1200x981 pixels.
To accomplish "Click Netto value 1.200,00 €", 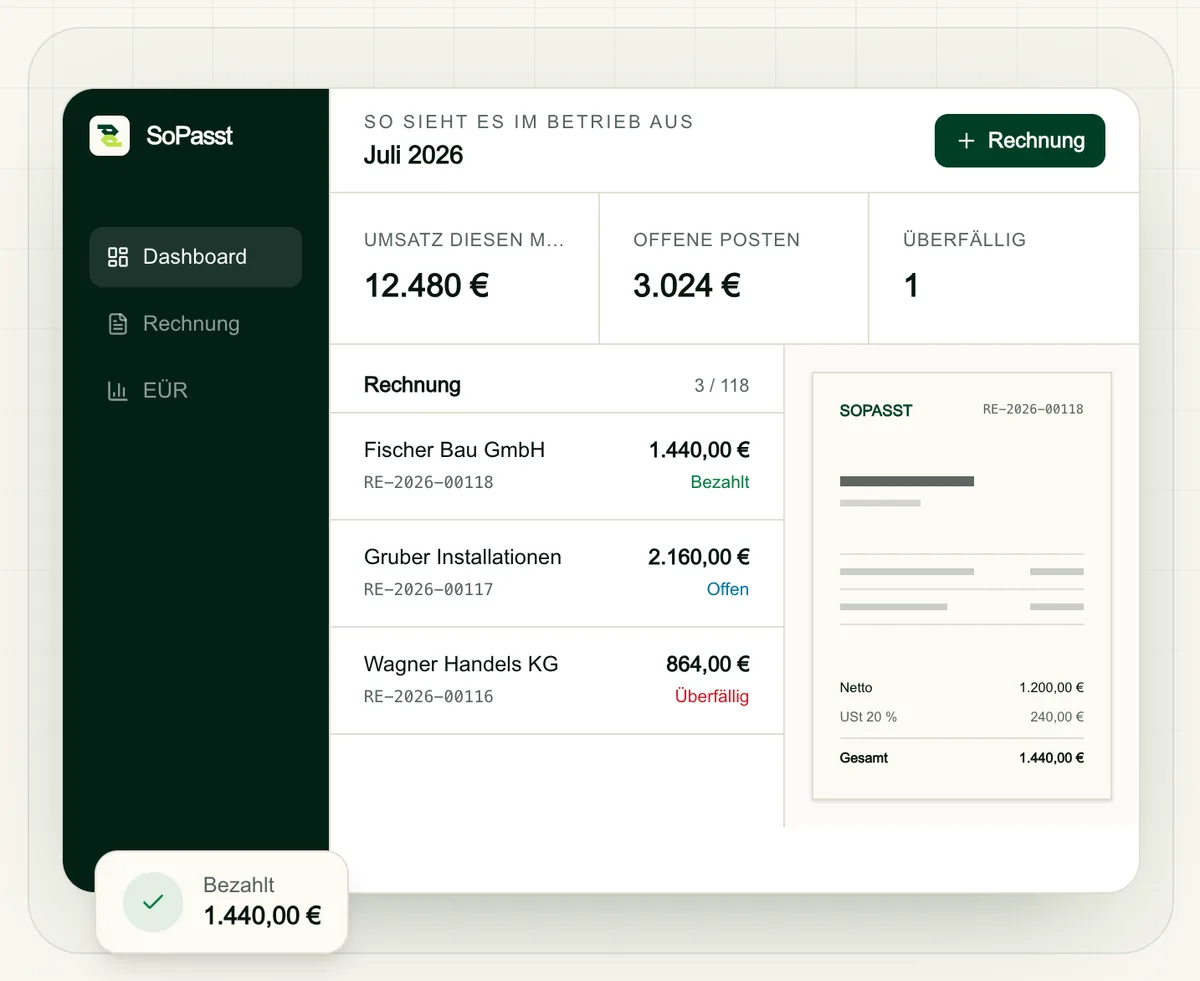I will click(x=1052, y=688).
